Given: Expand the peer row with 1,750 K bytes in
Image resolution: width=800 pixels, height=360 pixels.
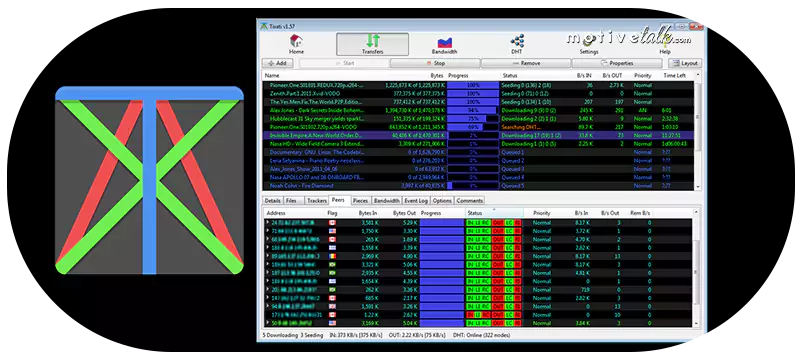Looking at the screenshot, I should pos(267,231).
